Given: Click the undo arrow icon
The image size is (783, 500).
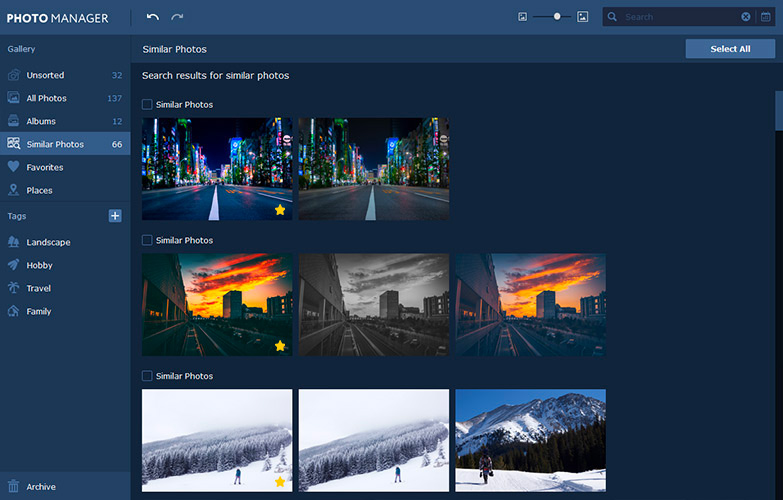Looking at the screenshot, I should (153, 17).
